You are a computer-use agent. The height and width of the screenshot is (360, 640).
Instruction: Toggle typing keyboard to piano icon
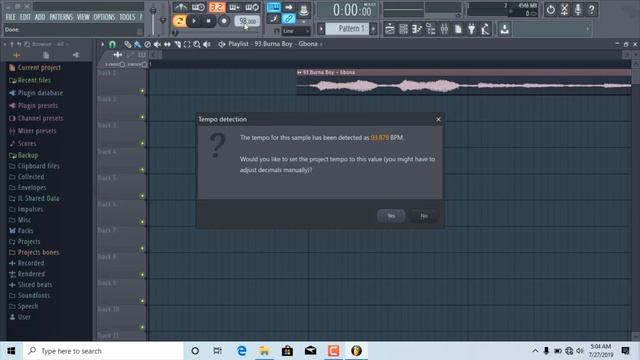coord(273,7)
